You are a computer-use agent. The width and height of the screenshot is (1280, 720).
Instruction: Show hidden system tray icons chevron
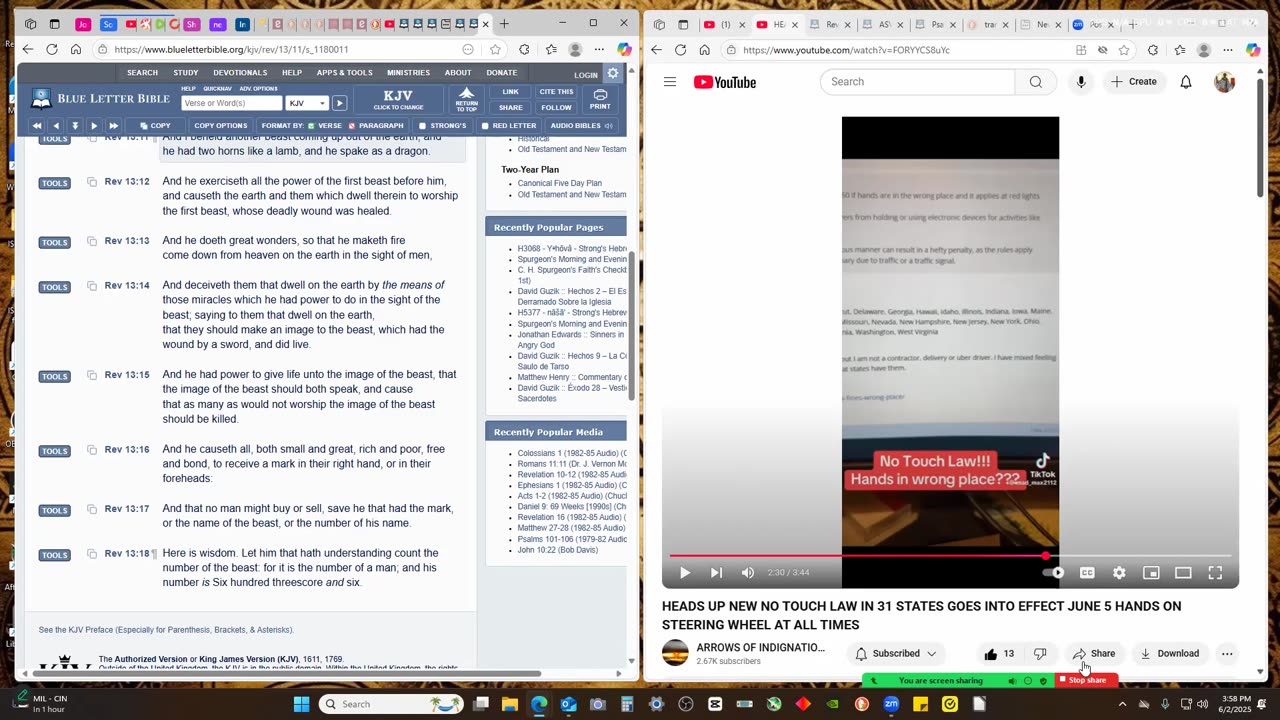(x=1122, y=704)
